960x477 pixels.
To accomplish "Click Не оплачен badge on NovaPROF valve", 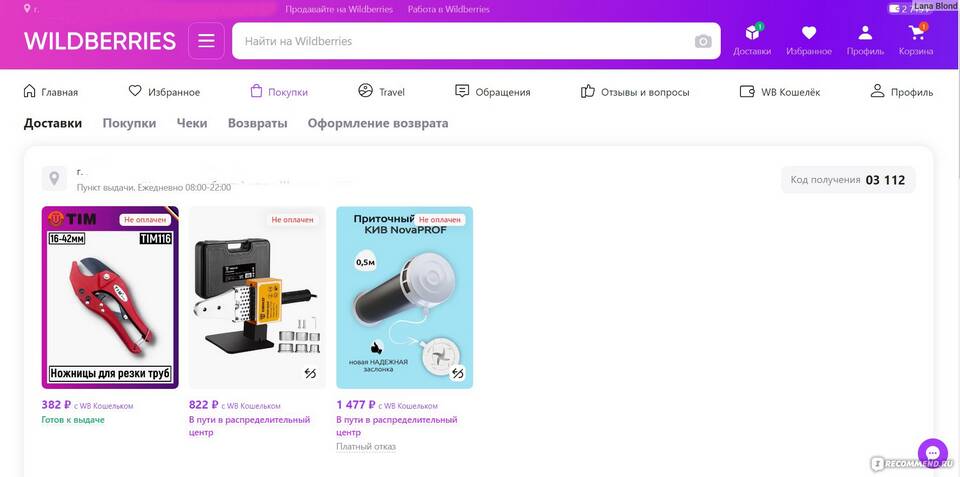I will [x=440, y=219].
